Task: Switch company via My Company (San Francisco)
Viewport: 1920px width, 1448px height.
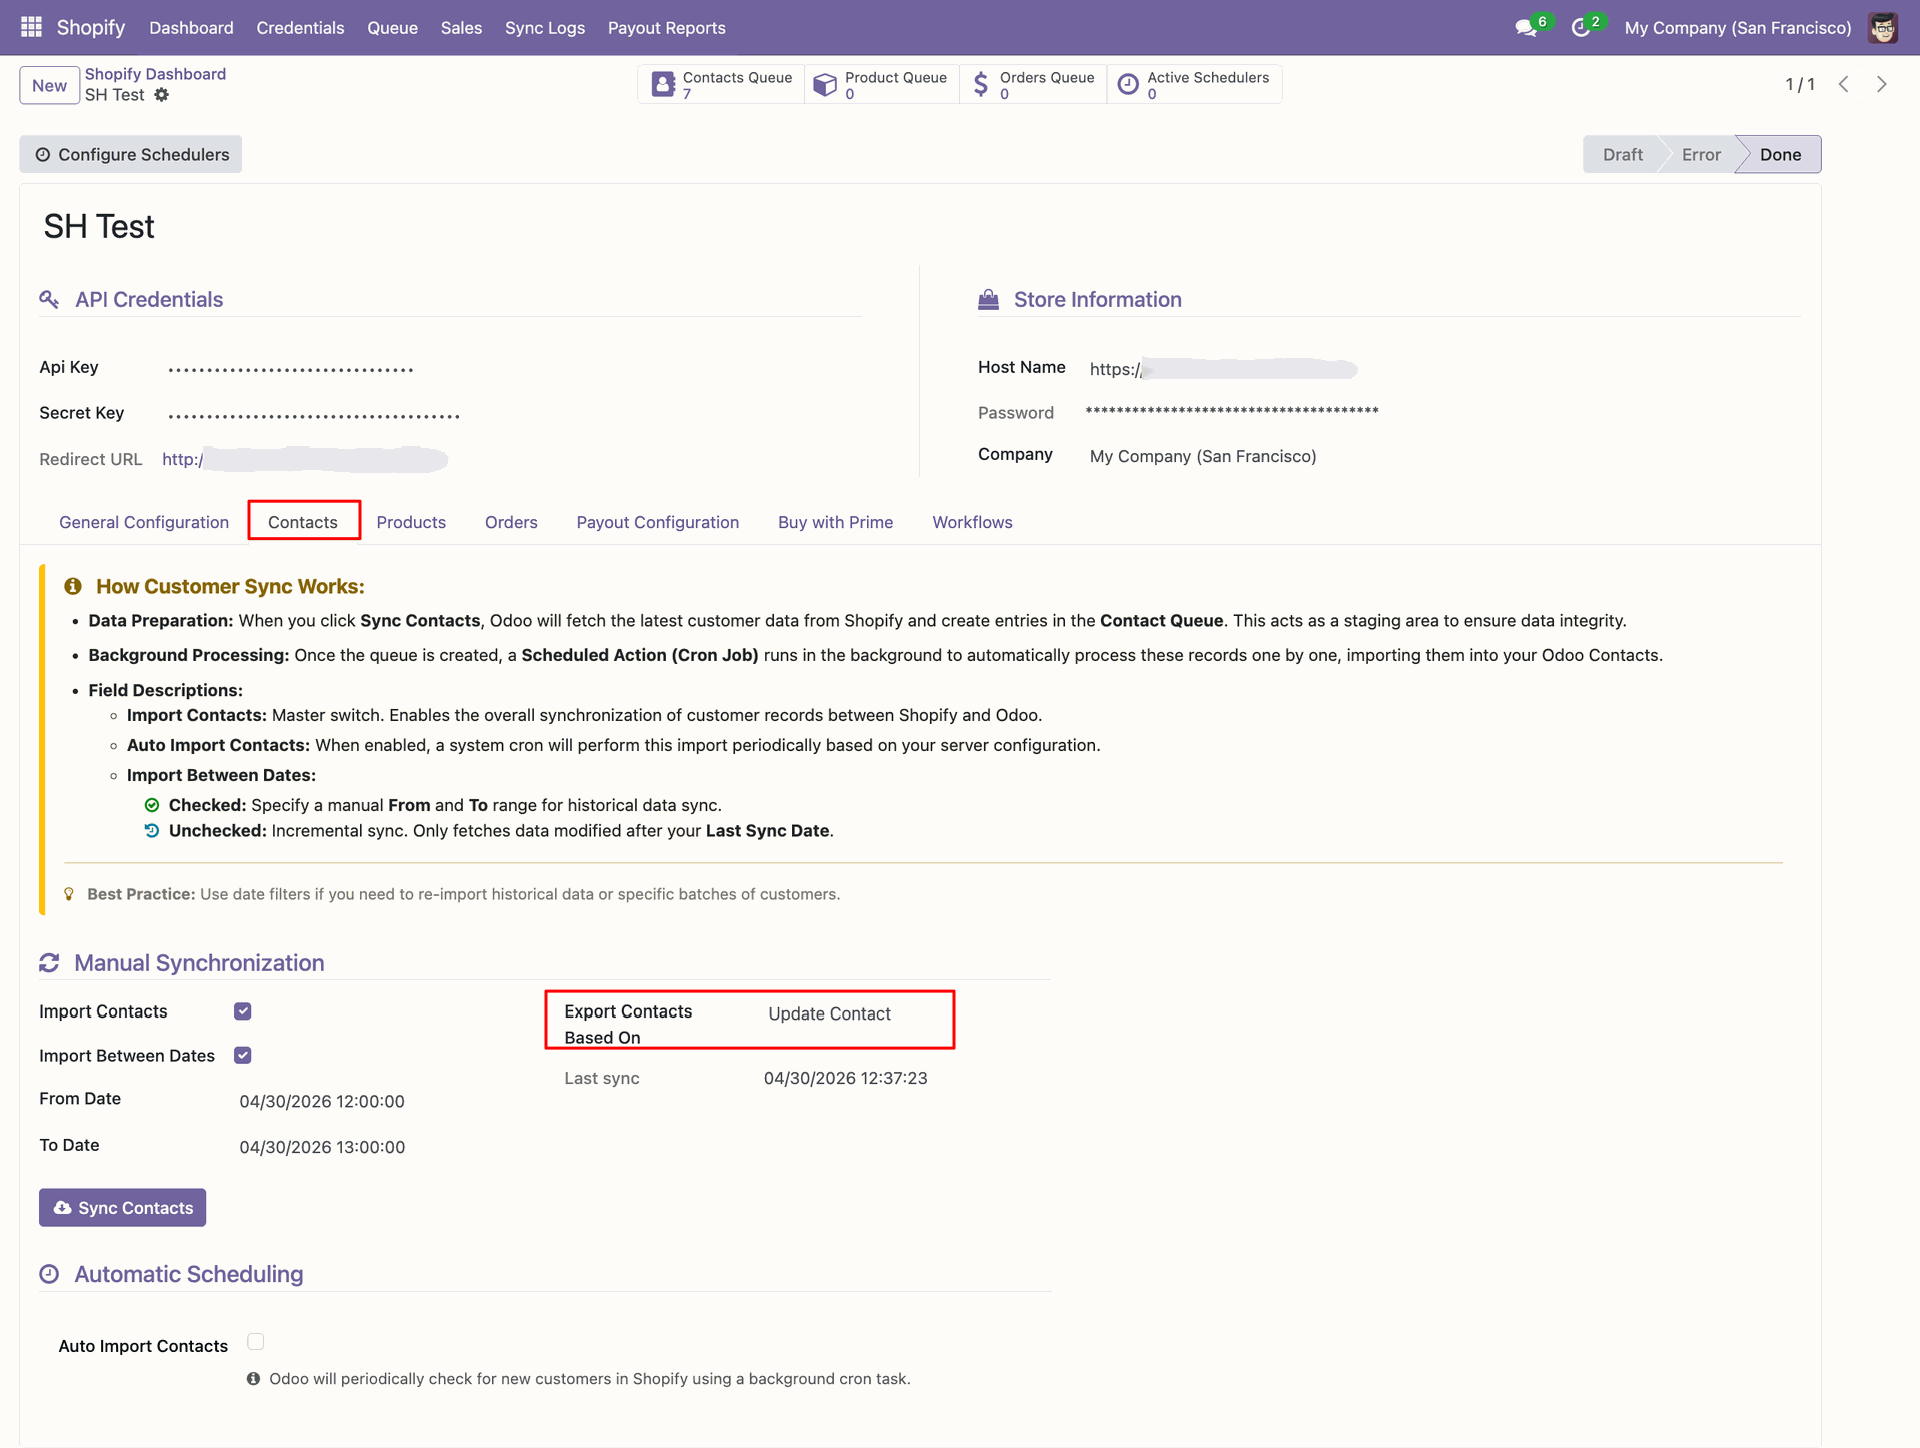Action: pos(1738,28)
